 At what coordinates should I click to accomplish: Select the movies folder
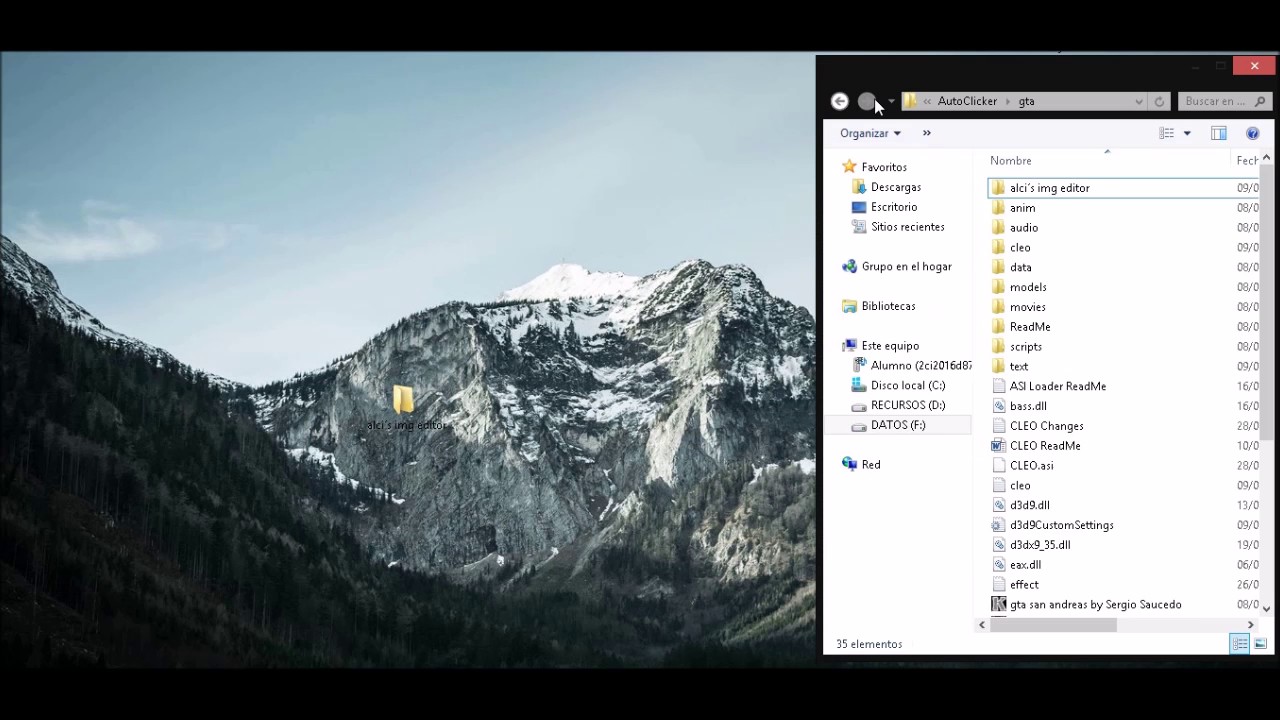coord(1028,307)
